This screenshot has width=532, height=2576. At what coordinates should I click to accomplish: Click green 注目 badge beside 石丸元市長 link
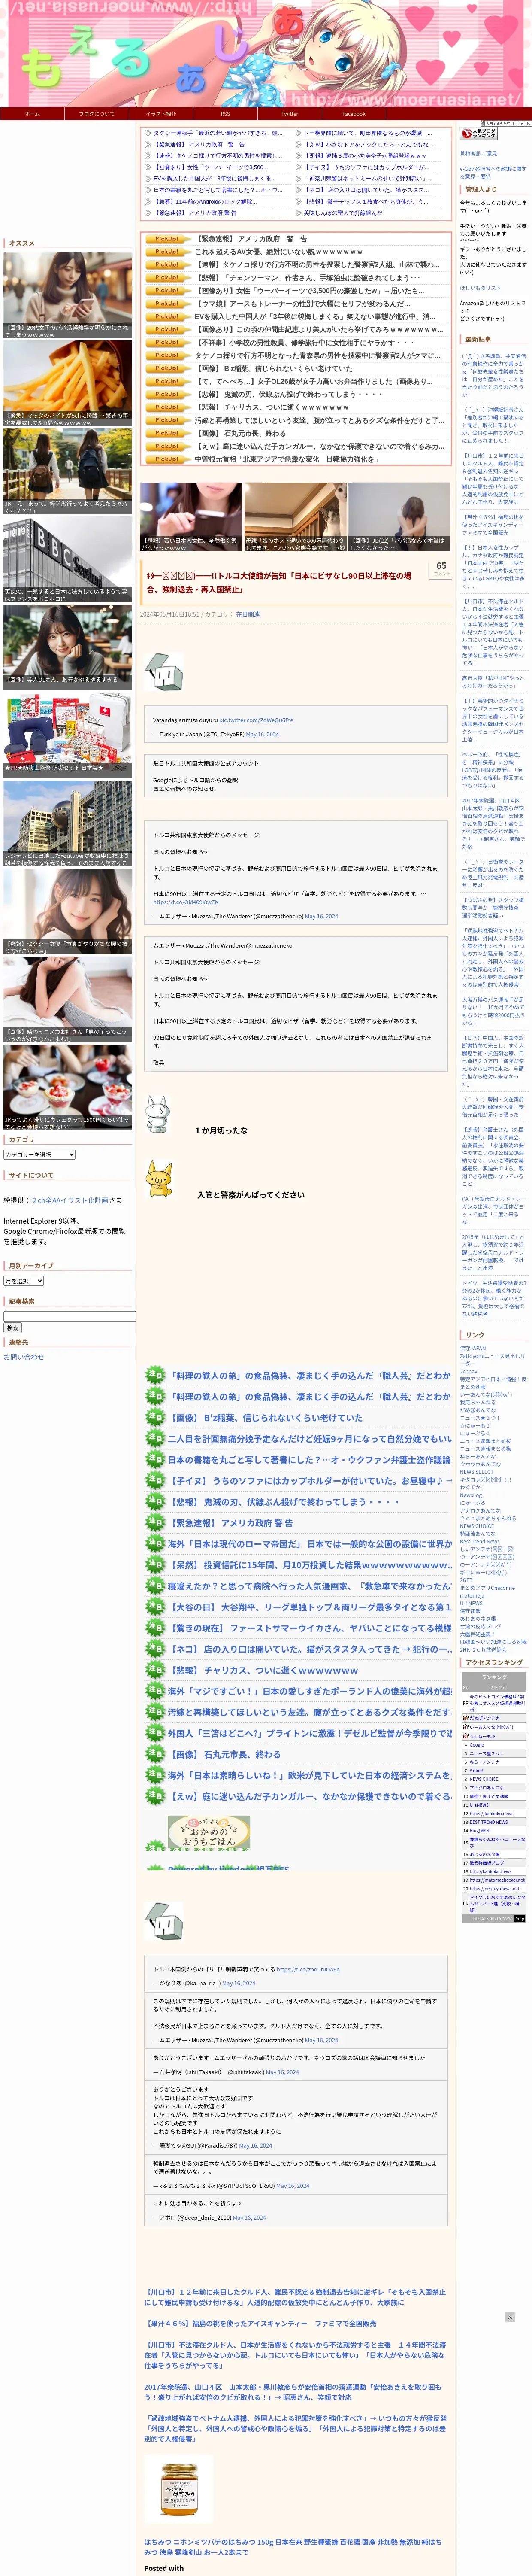[x=155, y=1754]
